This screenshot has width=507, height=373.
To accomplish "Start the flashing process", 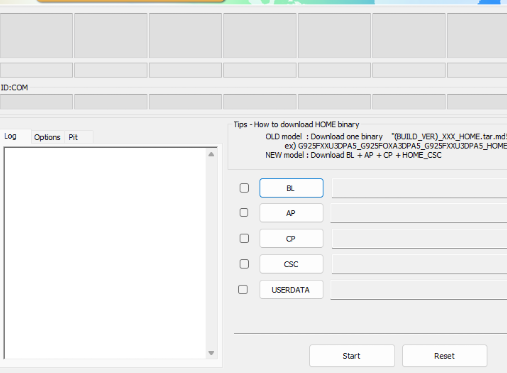I will [x=352, y=356].
